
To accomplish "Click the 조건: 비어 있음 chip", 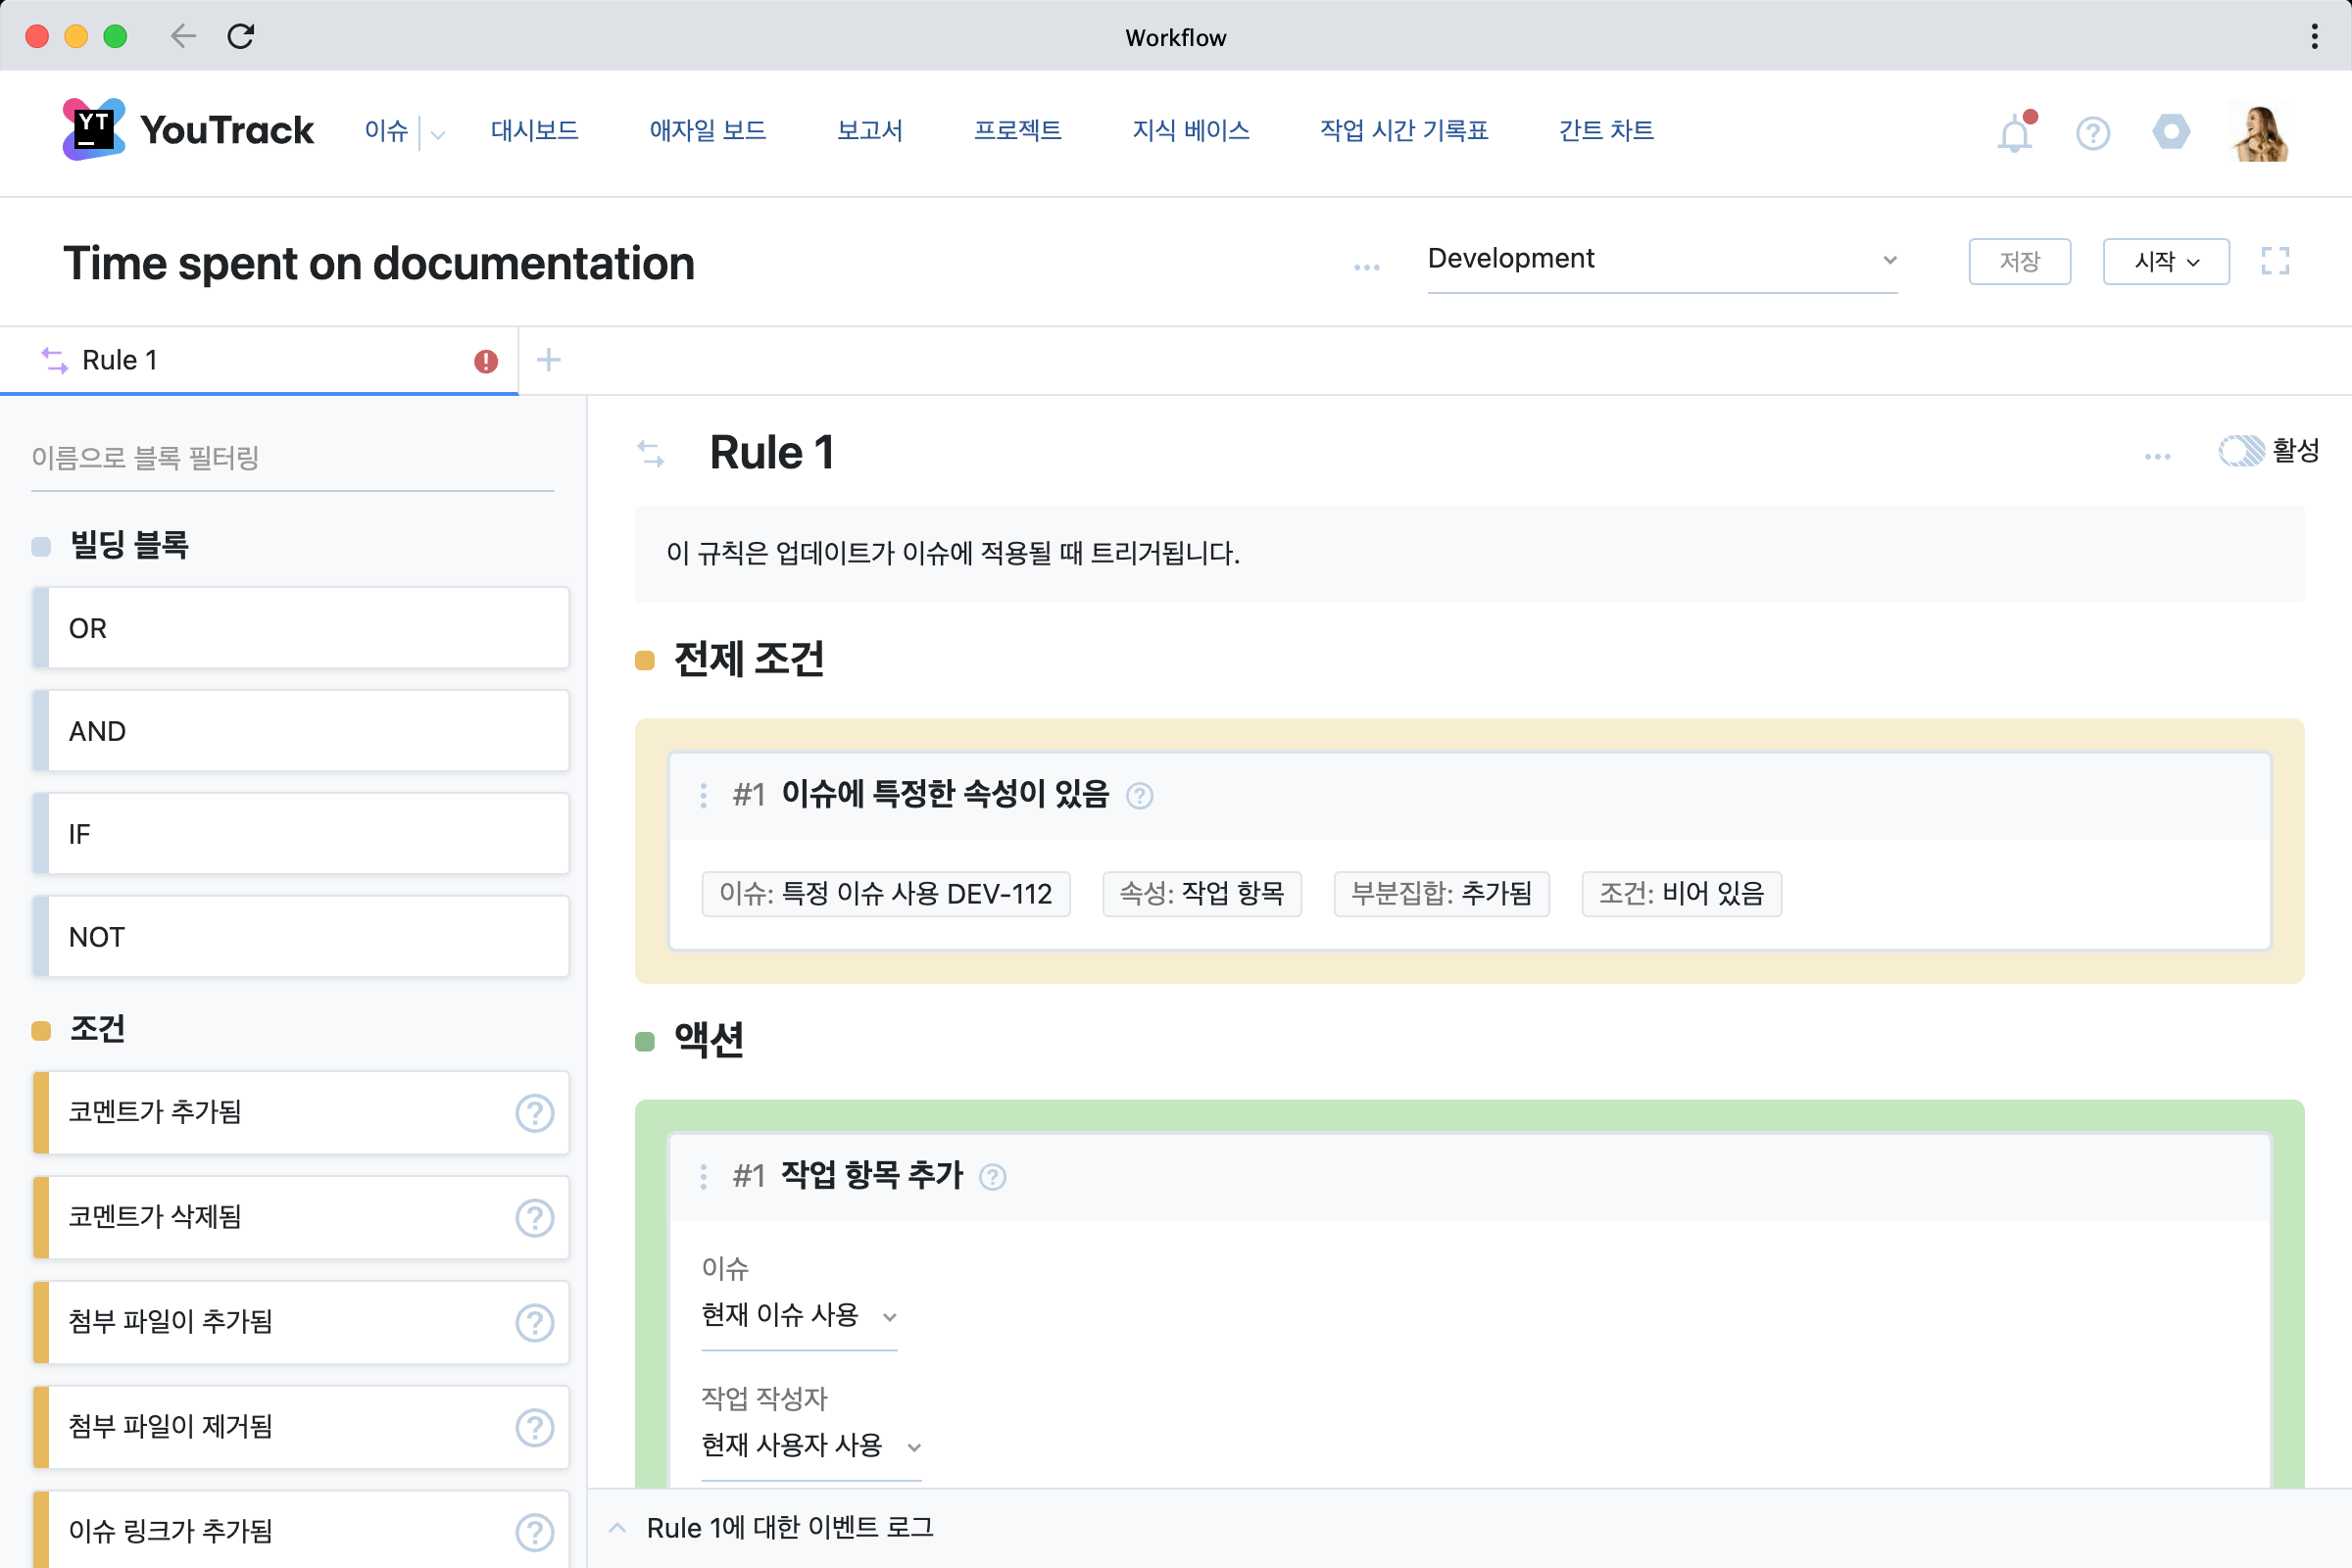I will tap(1681, 894).
